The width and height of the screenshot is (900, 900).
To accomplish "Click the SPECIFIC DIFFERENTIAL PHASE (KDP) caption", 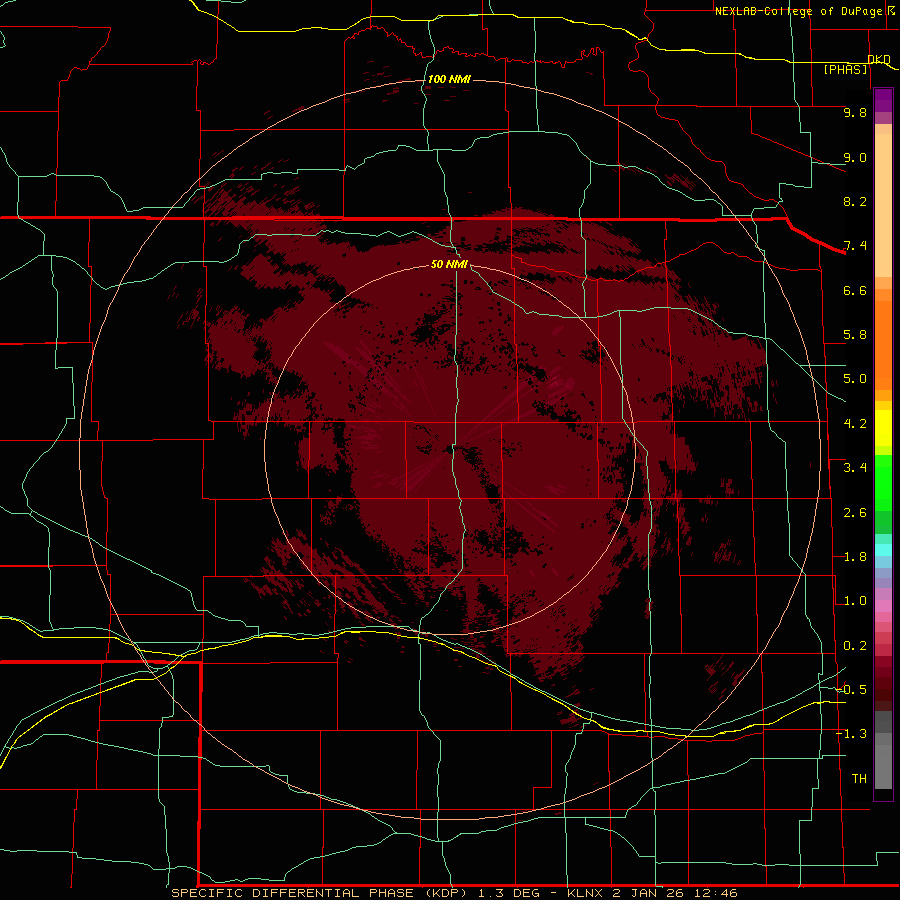I will (321, 893).
